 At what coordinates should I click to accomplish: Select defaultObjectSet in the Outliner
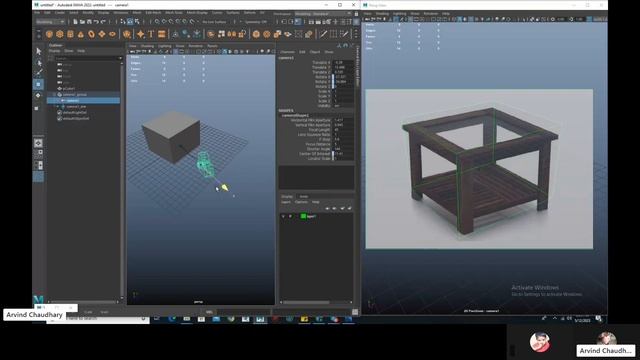tap(76, 118)
